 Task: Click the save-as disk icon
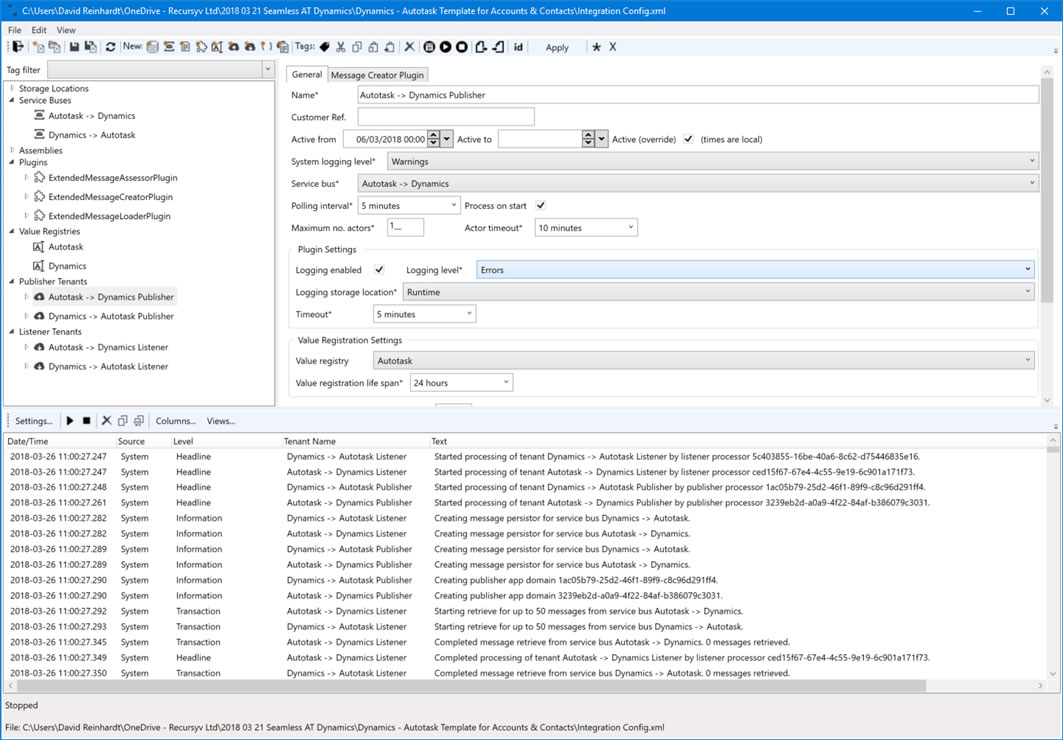click(x=89, y=47)
